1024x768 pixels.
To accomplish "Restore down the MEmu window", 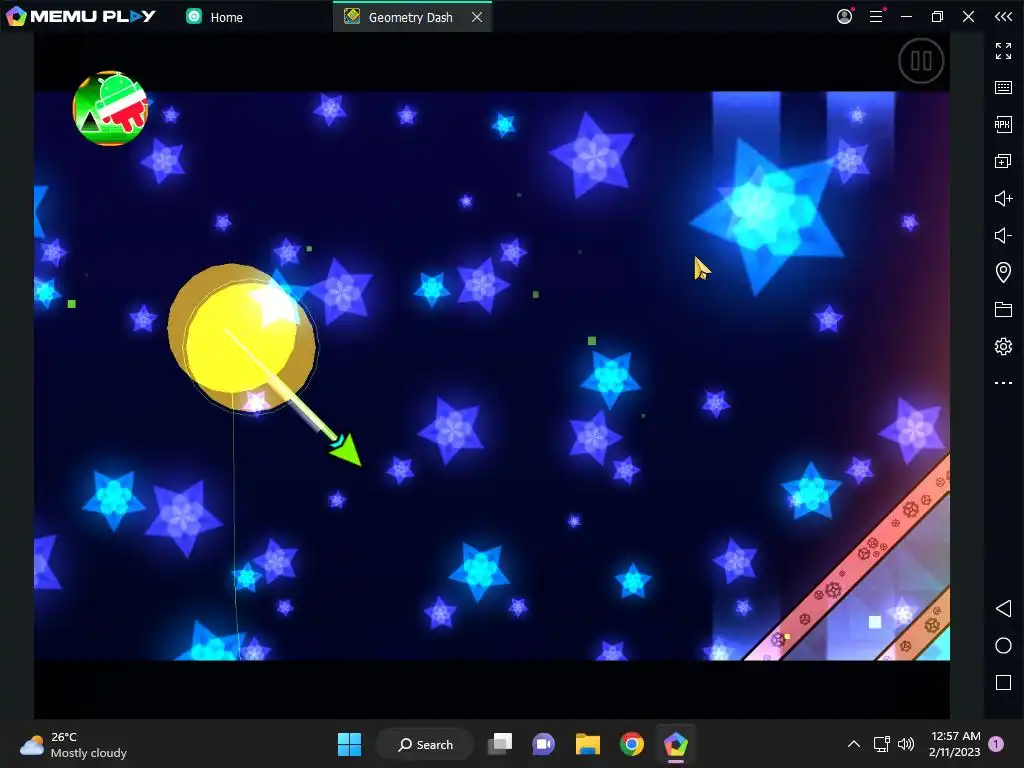I will click(937, 16).
